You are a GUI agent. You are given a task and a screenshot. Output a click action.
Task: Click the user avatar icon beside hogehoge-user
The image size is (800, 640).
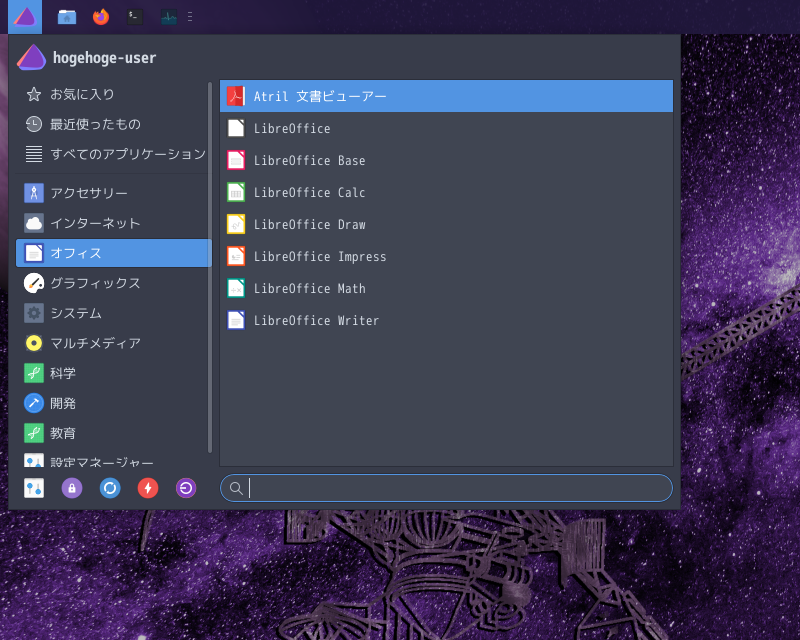click(x=32, y=57)
